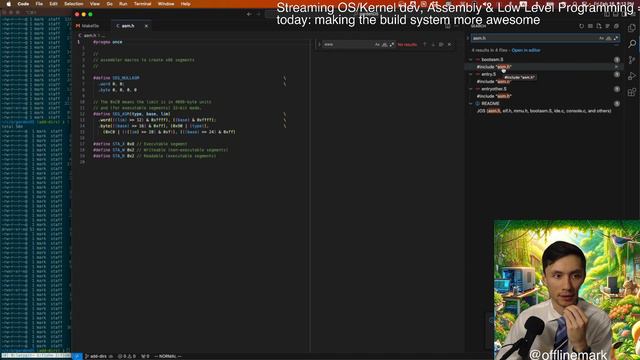Image resolution: width=640 pixels, height=360 pixels.
Task: Click the Open in editor link
Action: (526, 50)
